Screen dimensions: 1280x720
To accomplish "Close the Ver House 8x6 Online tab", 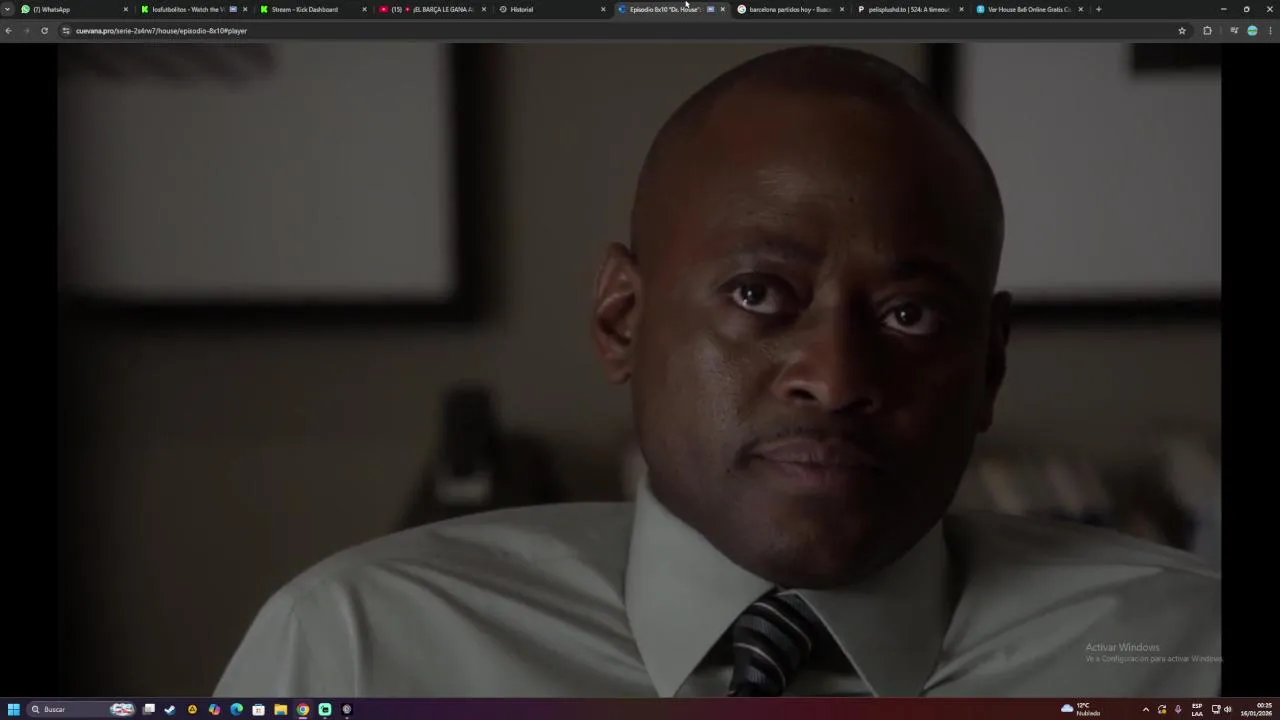I will click(1080, 9).
